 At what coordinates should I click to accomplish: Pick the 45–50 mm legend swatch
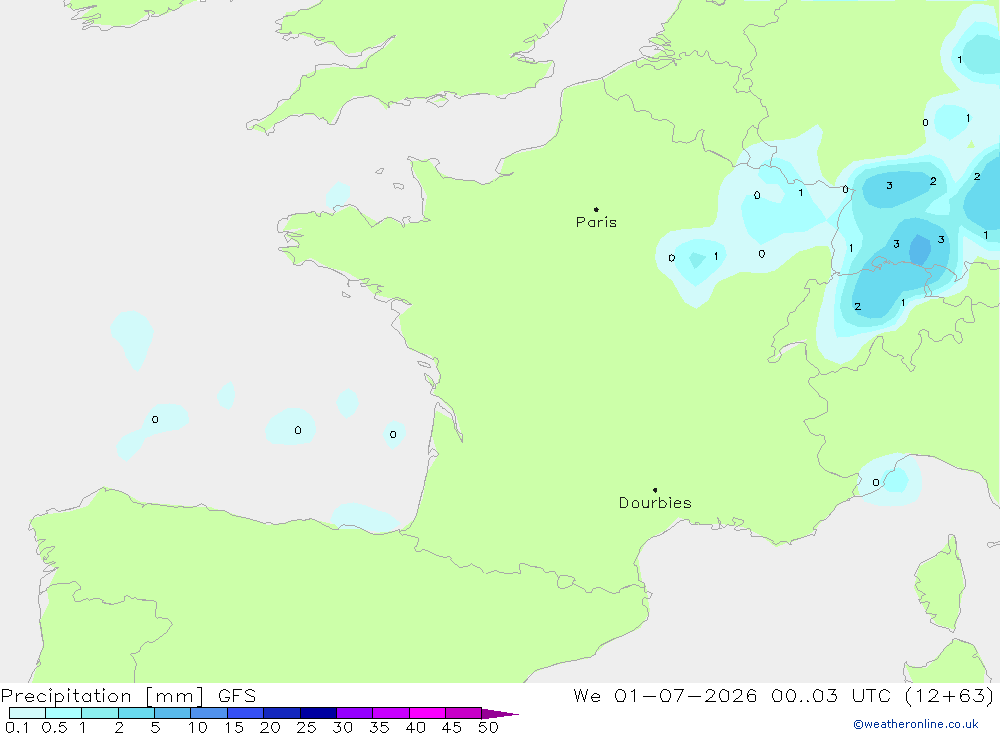463,713
